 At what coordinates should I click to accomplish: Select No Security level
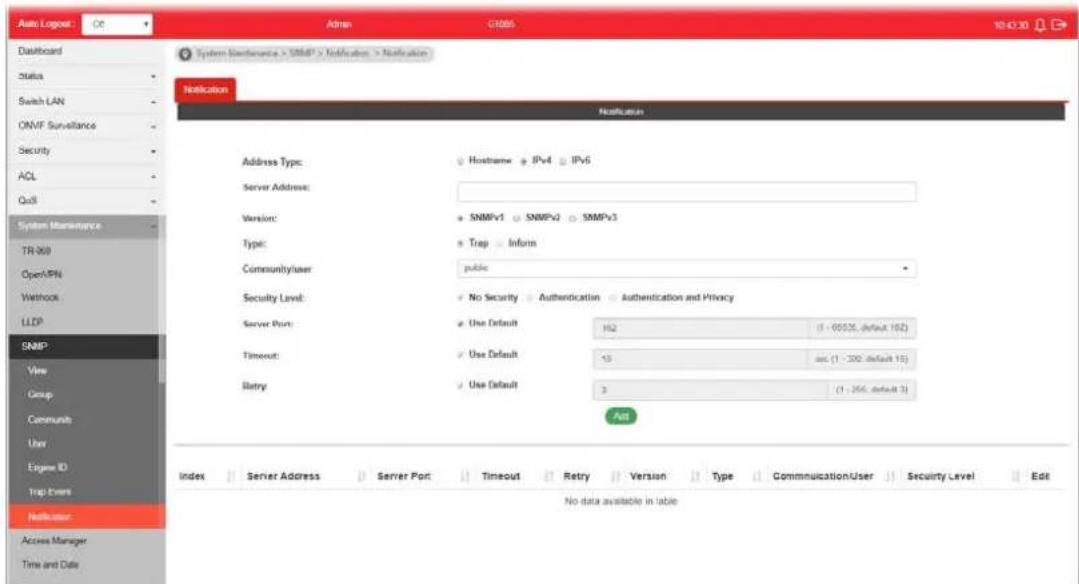[x=460, y=298]
